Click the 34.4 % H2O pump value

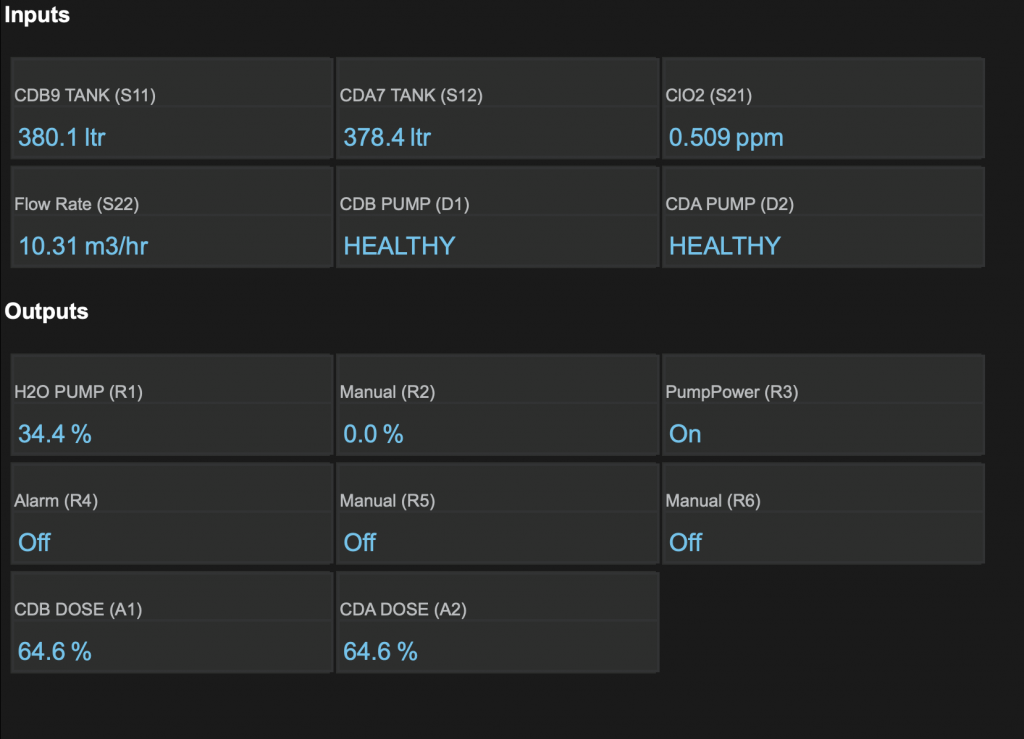pyautogui.click(x=55, y=434)
